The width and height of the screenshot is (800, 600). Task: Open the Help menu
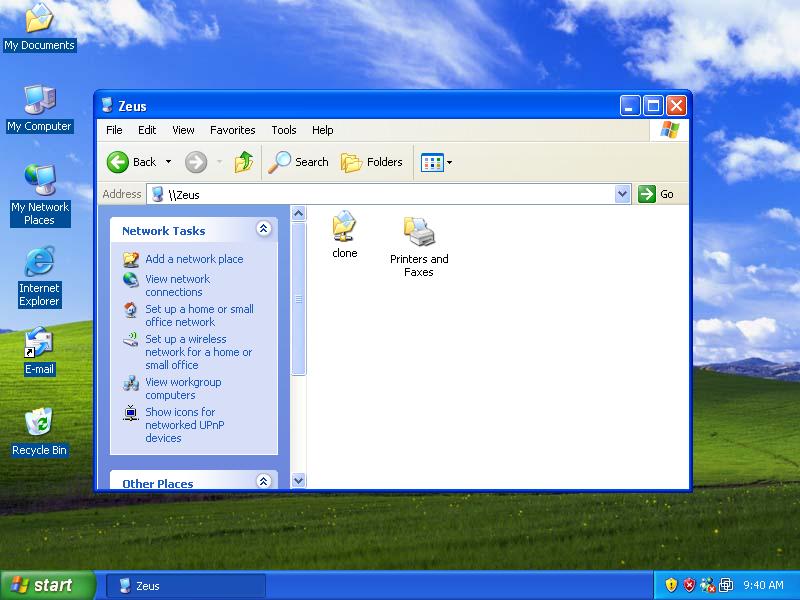(x=322, y=130)
